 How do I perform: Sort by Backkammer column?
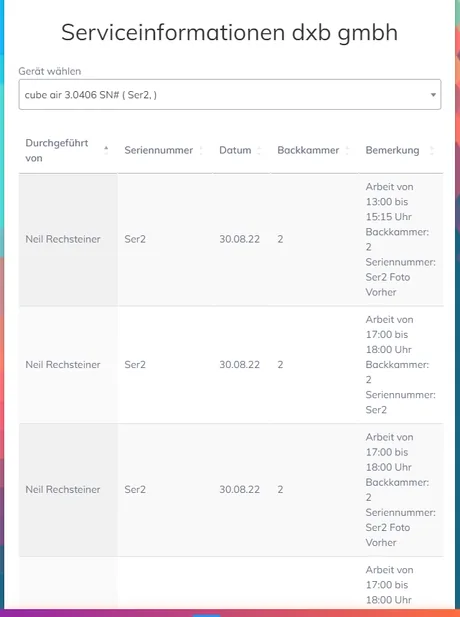pos(347,150)
